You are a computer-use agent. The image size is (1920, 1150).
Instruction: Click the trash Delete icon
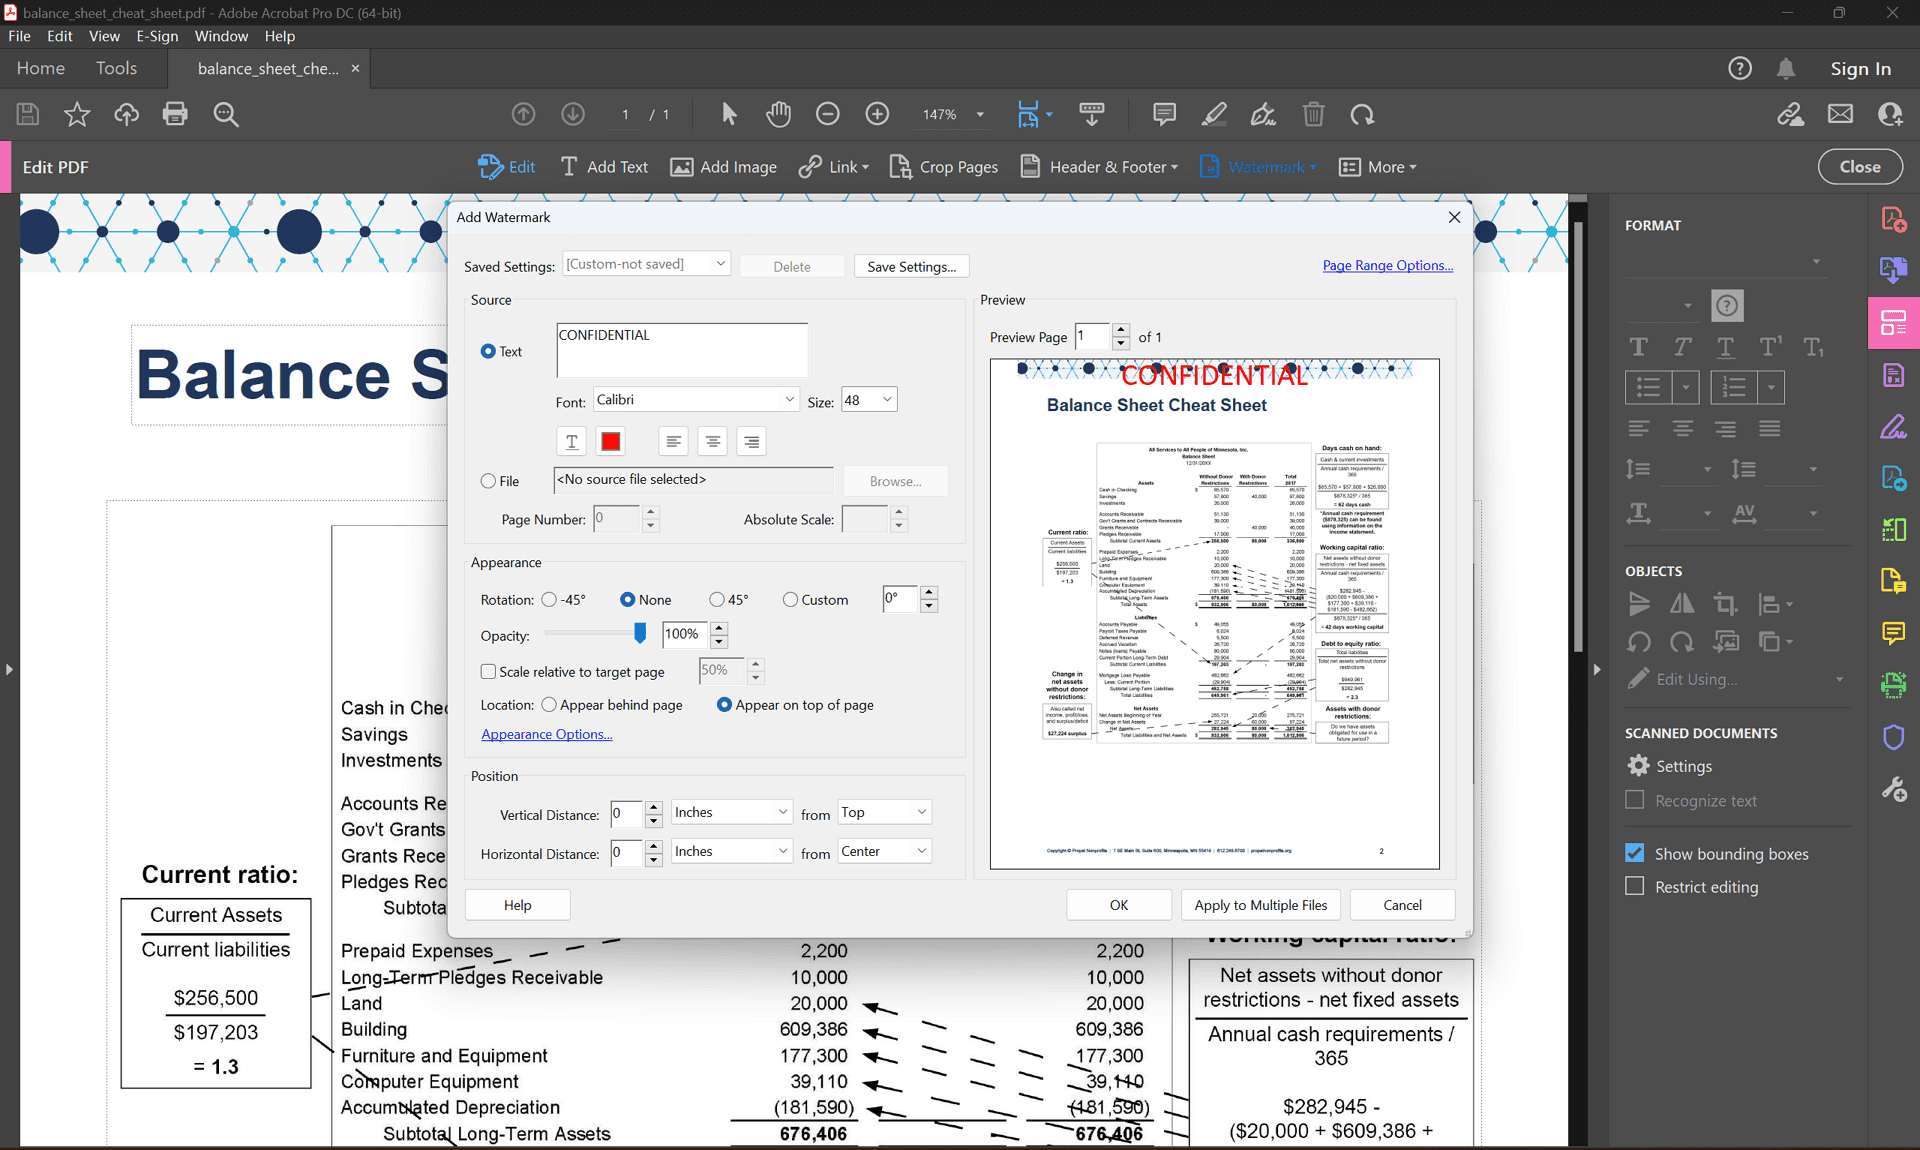(x=1313, y=114)
